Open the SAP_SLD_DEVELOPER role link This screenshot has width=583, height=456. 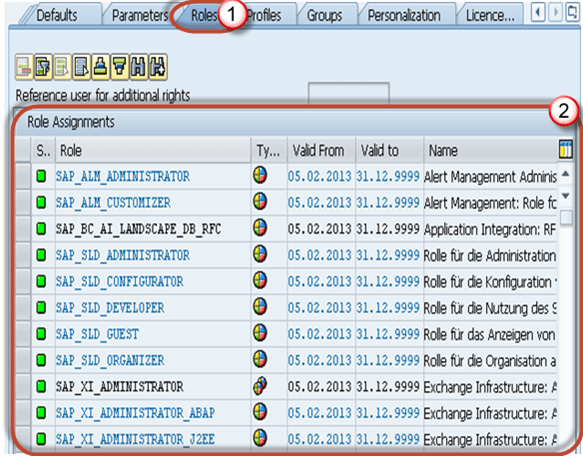pos(110,308)
